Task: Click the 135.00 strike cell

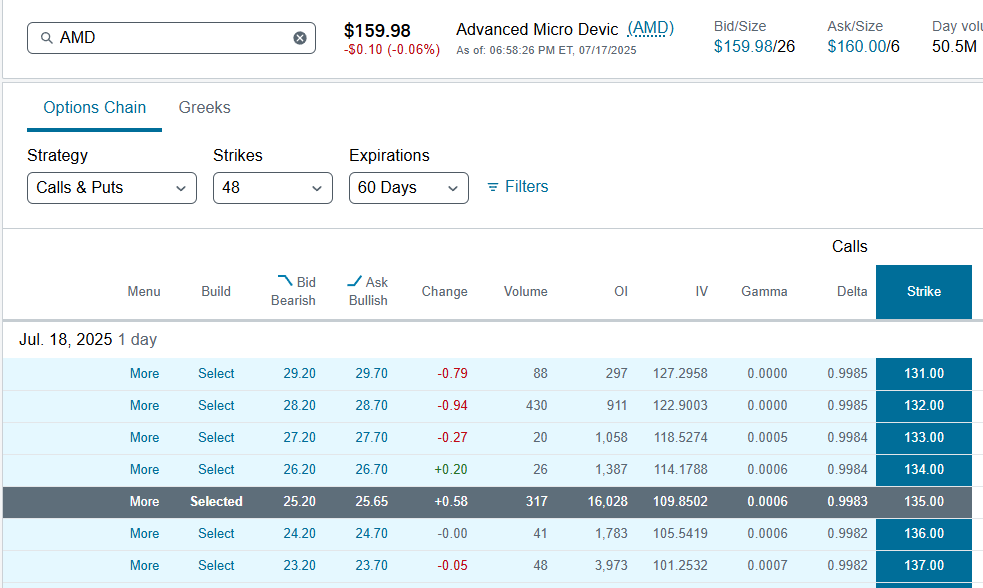Action: (923, 501)
